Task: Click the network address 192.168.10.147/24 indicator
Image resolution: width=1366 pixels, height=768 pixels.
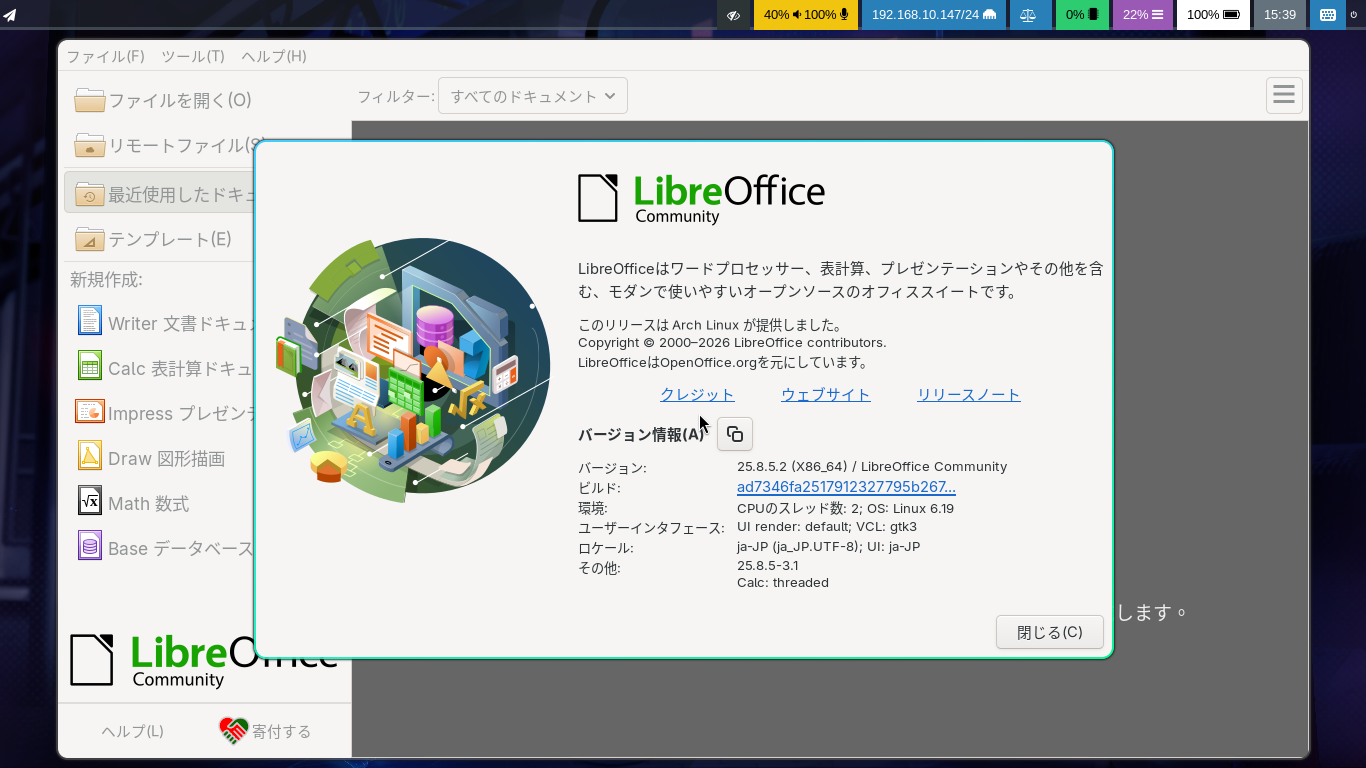Action: [x=934, y=15]
